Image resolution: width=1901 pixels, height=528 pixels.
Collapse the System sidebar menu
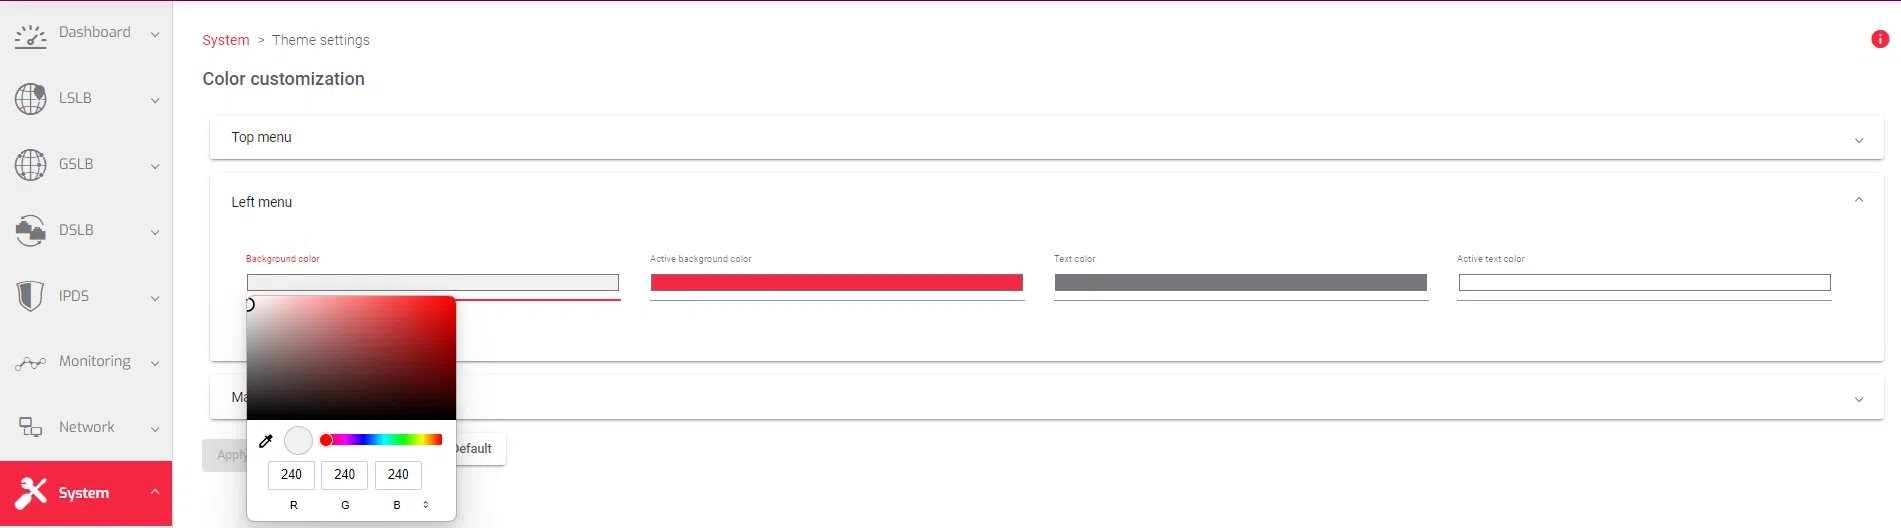[155, 492]
